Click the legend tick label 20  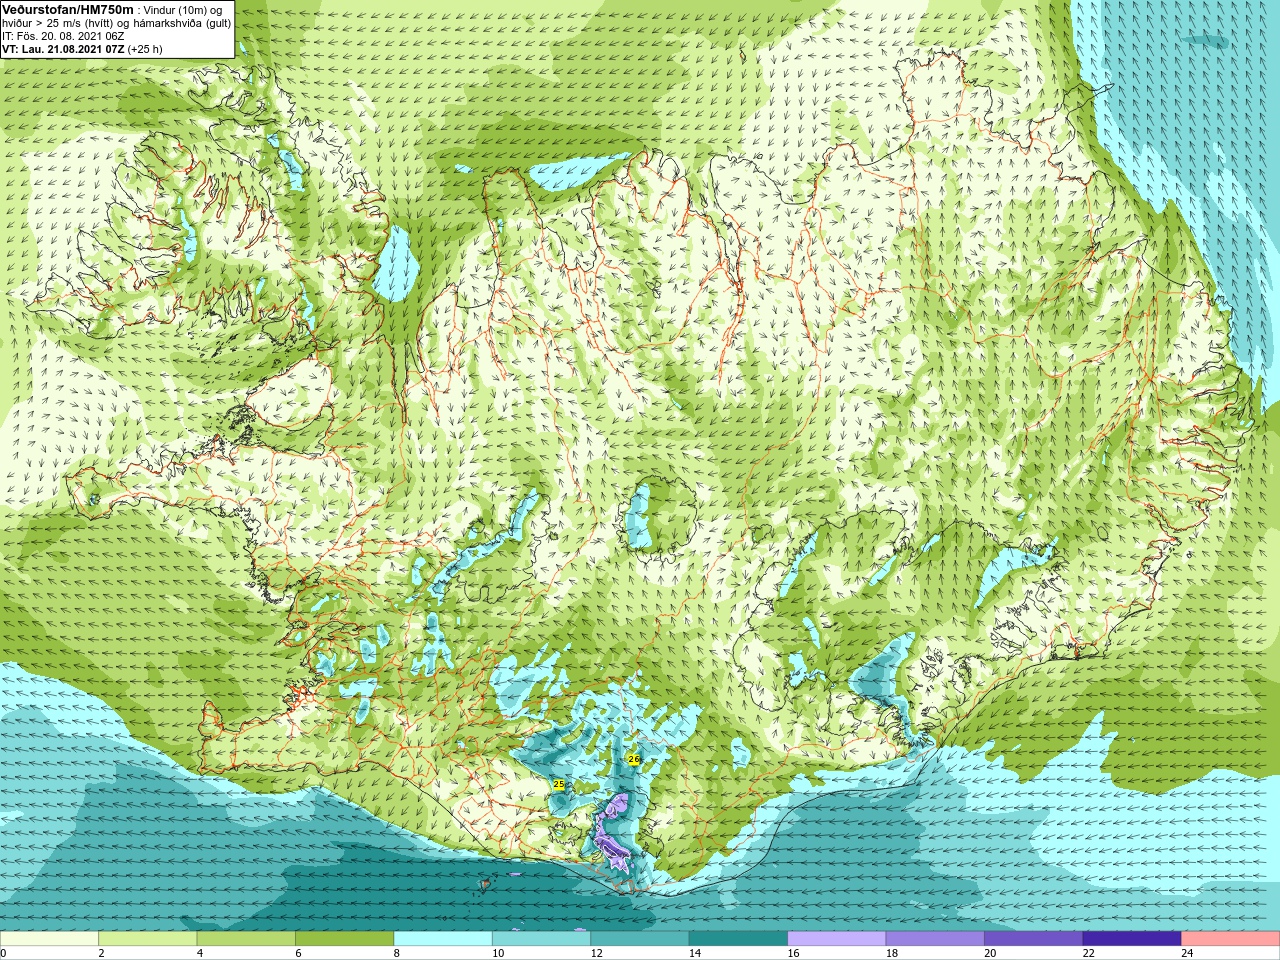click(x=990, y=954)
